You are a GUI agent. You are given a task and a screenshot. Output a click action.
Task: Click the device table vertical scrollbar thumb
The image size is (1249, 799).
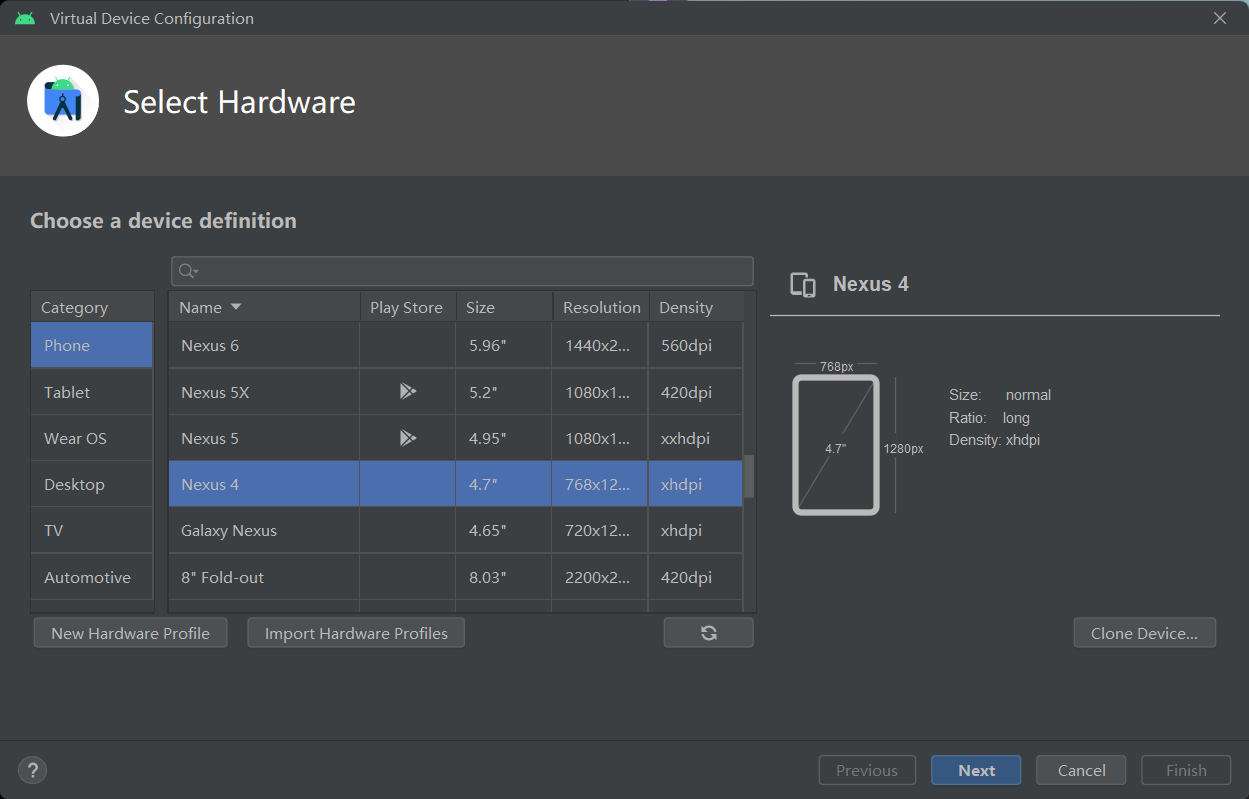(749, 476)
